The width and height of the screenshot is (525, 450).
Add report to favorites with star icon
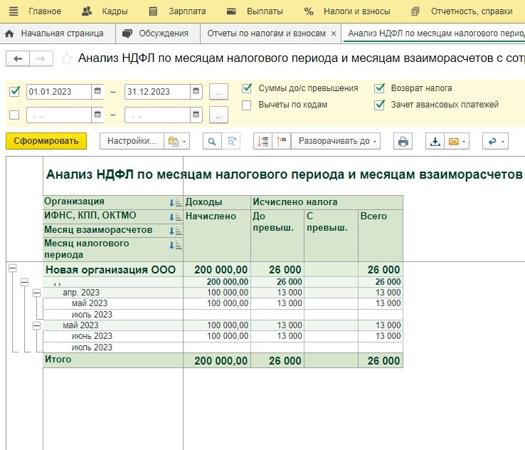(x=67, y=59)
